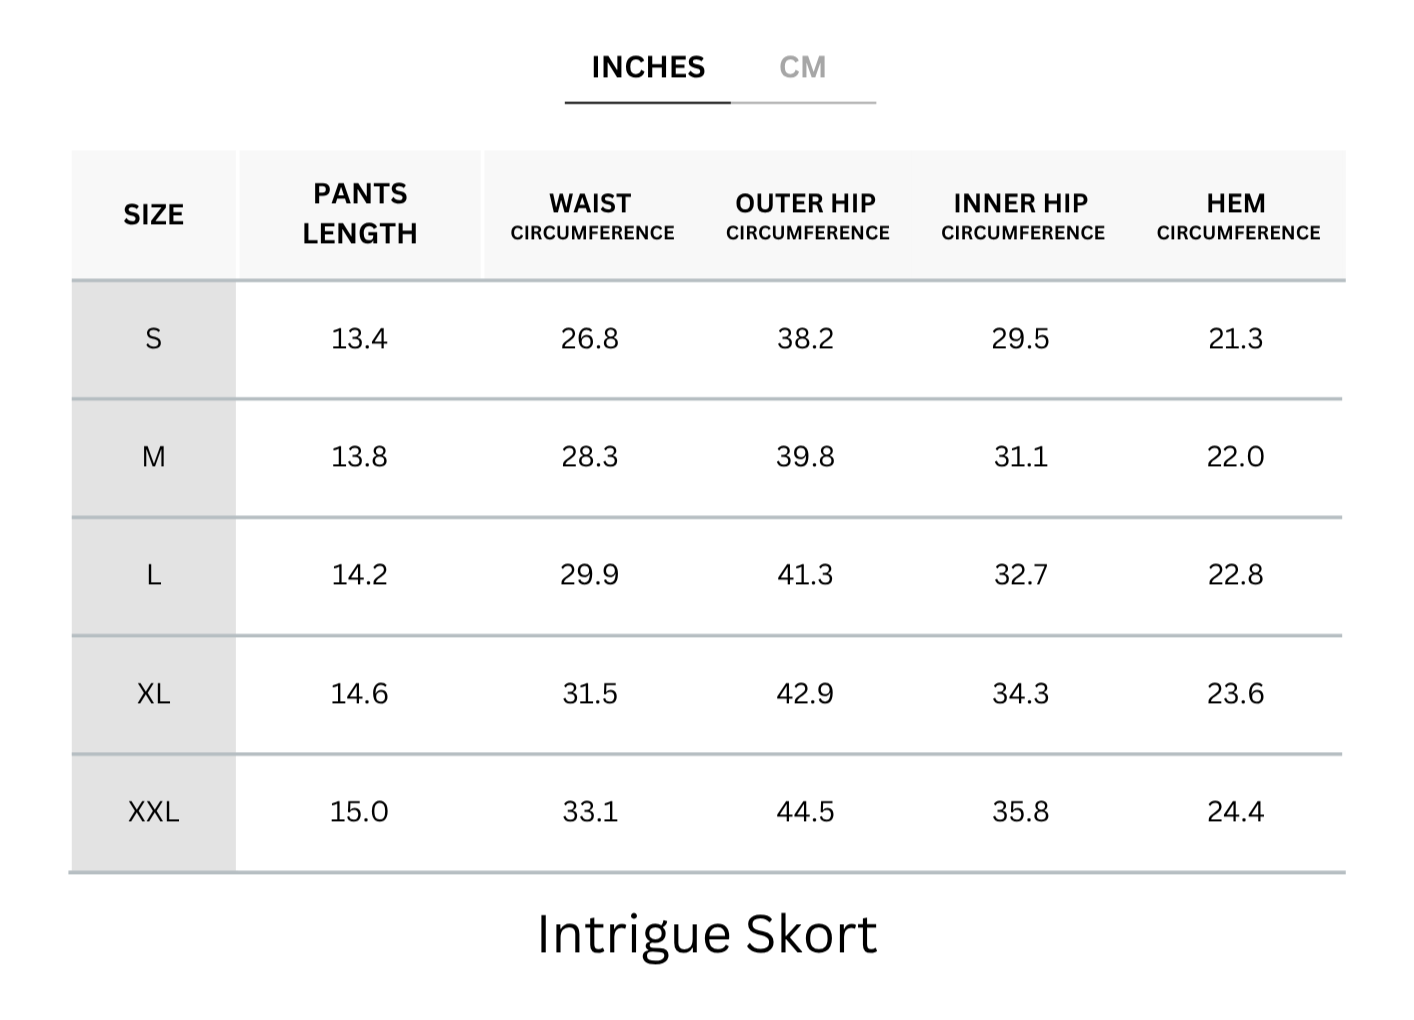Select the XL size row label

tap(153, 694)
